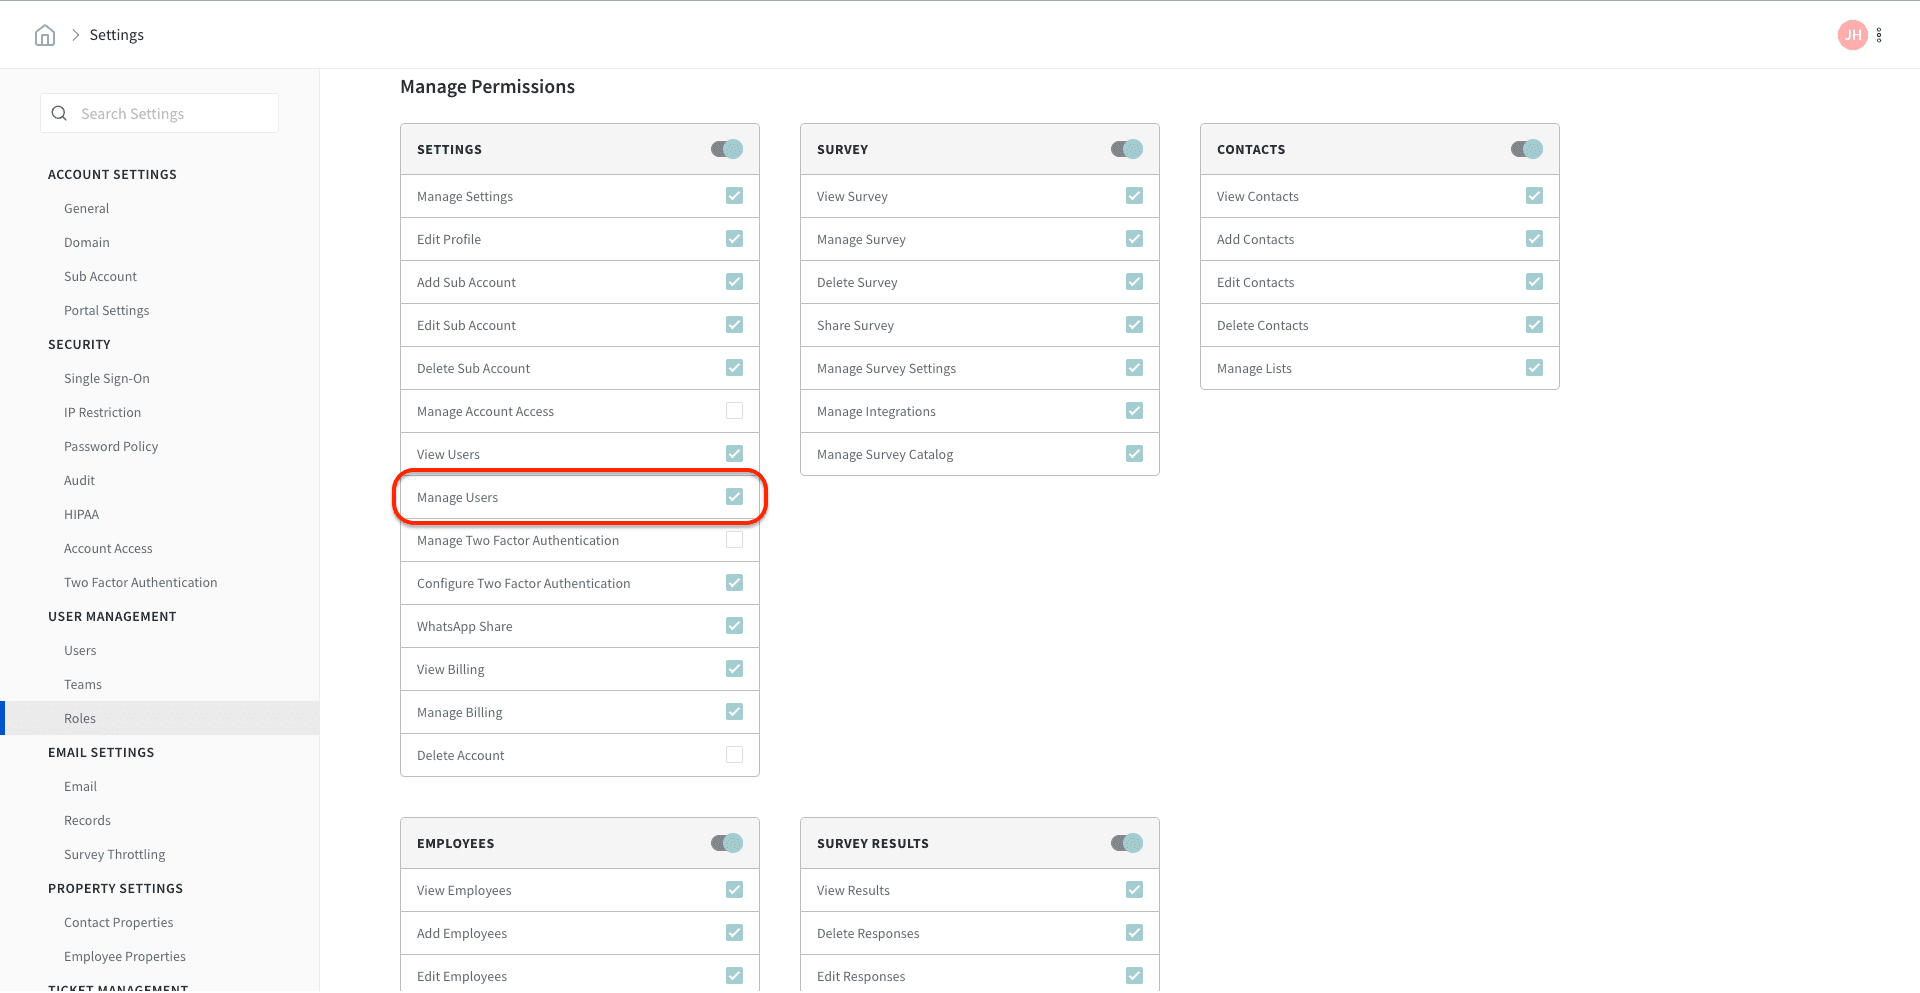Check the Delete Account permission box
The image size is (1920, 993).
(735, 755)
